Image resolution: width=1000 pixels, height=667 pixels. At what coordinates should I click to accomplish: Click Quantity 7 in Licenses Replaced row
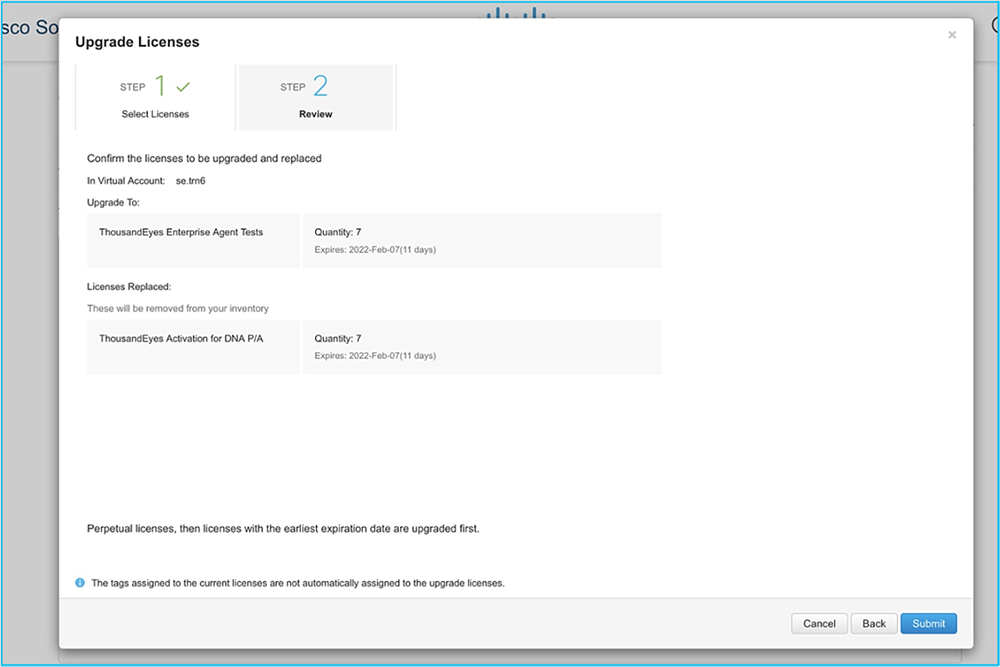pyautogui.click(x=338, y=339)
